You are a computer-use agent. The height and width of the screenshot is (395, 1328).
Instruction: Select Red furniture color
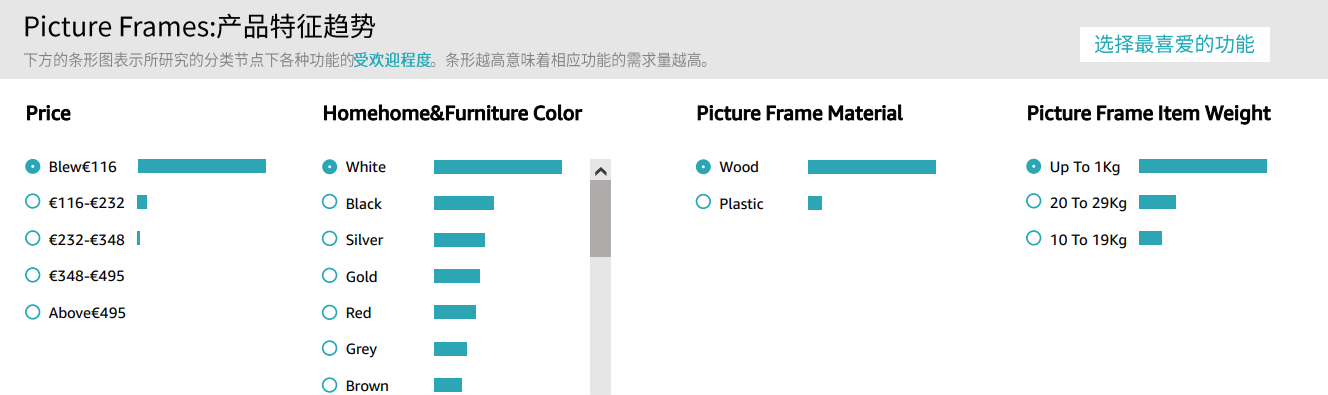click(x=330, y=312)
